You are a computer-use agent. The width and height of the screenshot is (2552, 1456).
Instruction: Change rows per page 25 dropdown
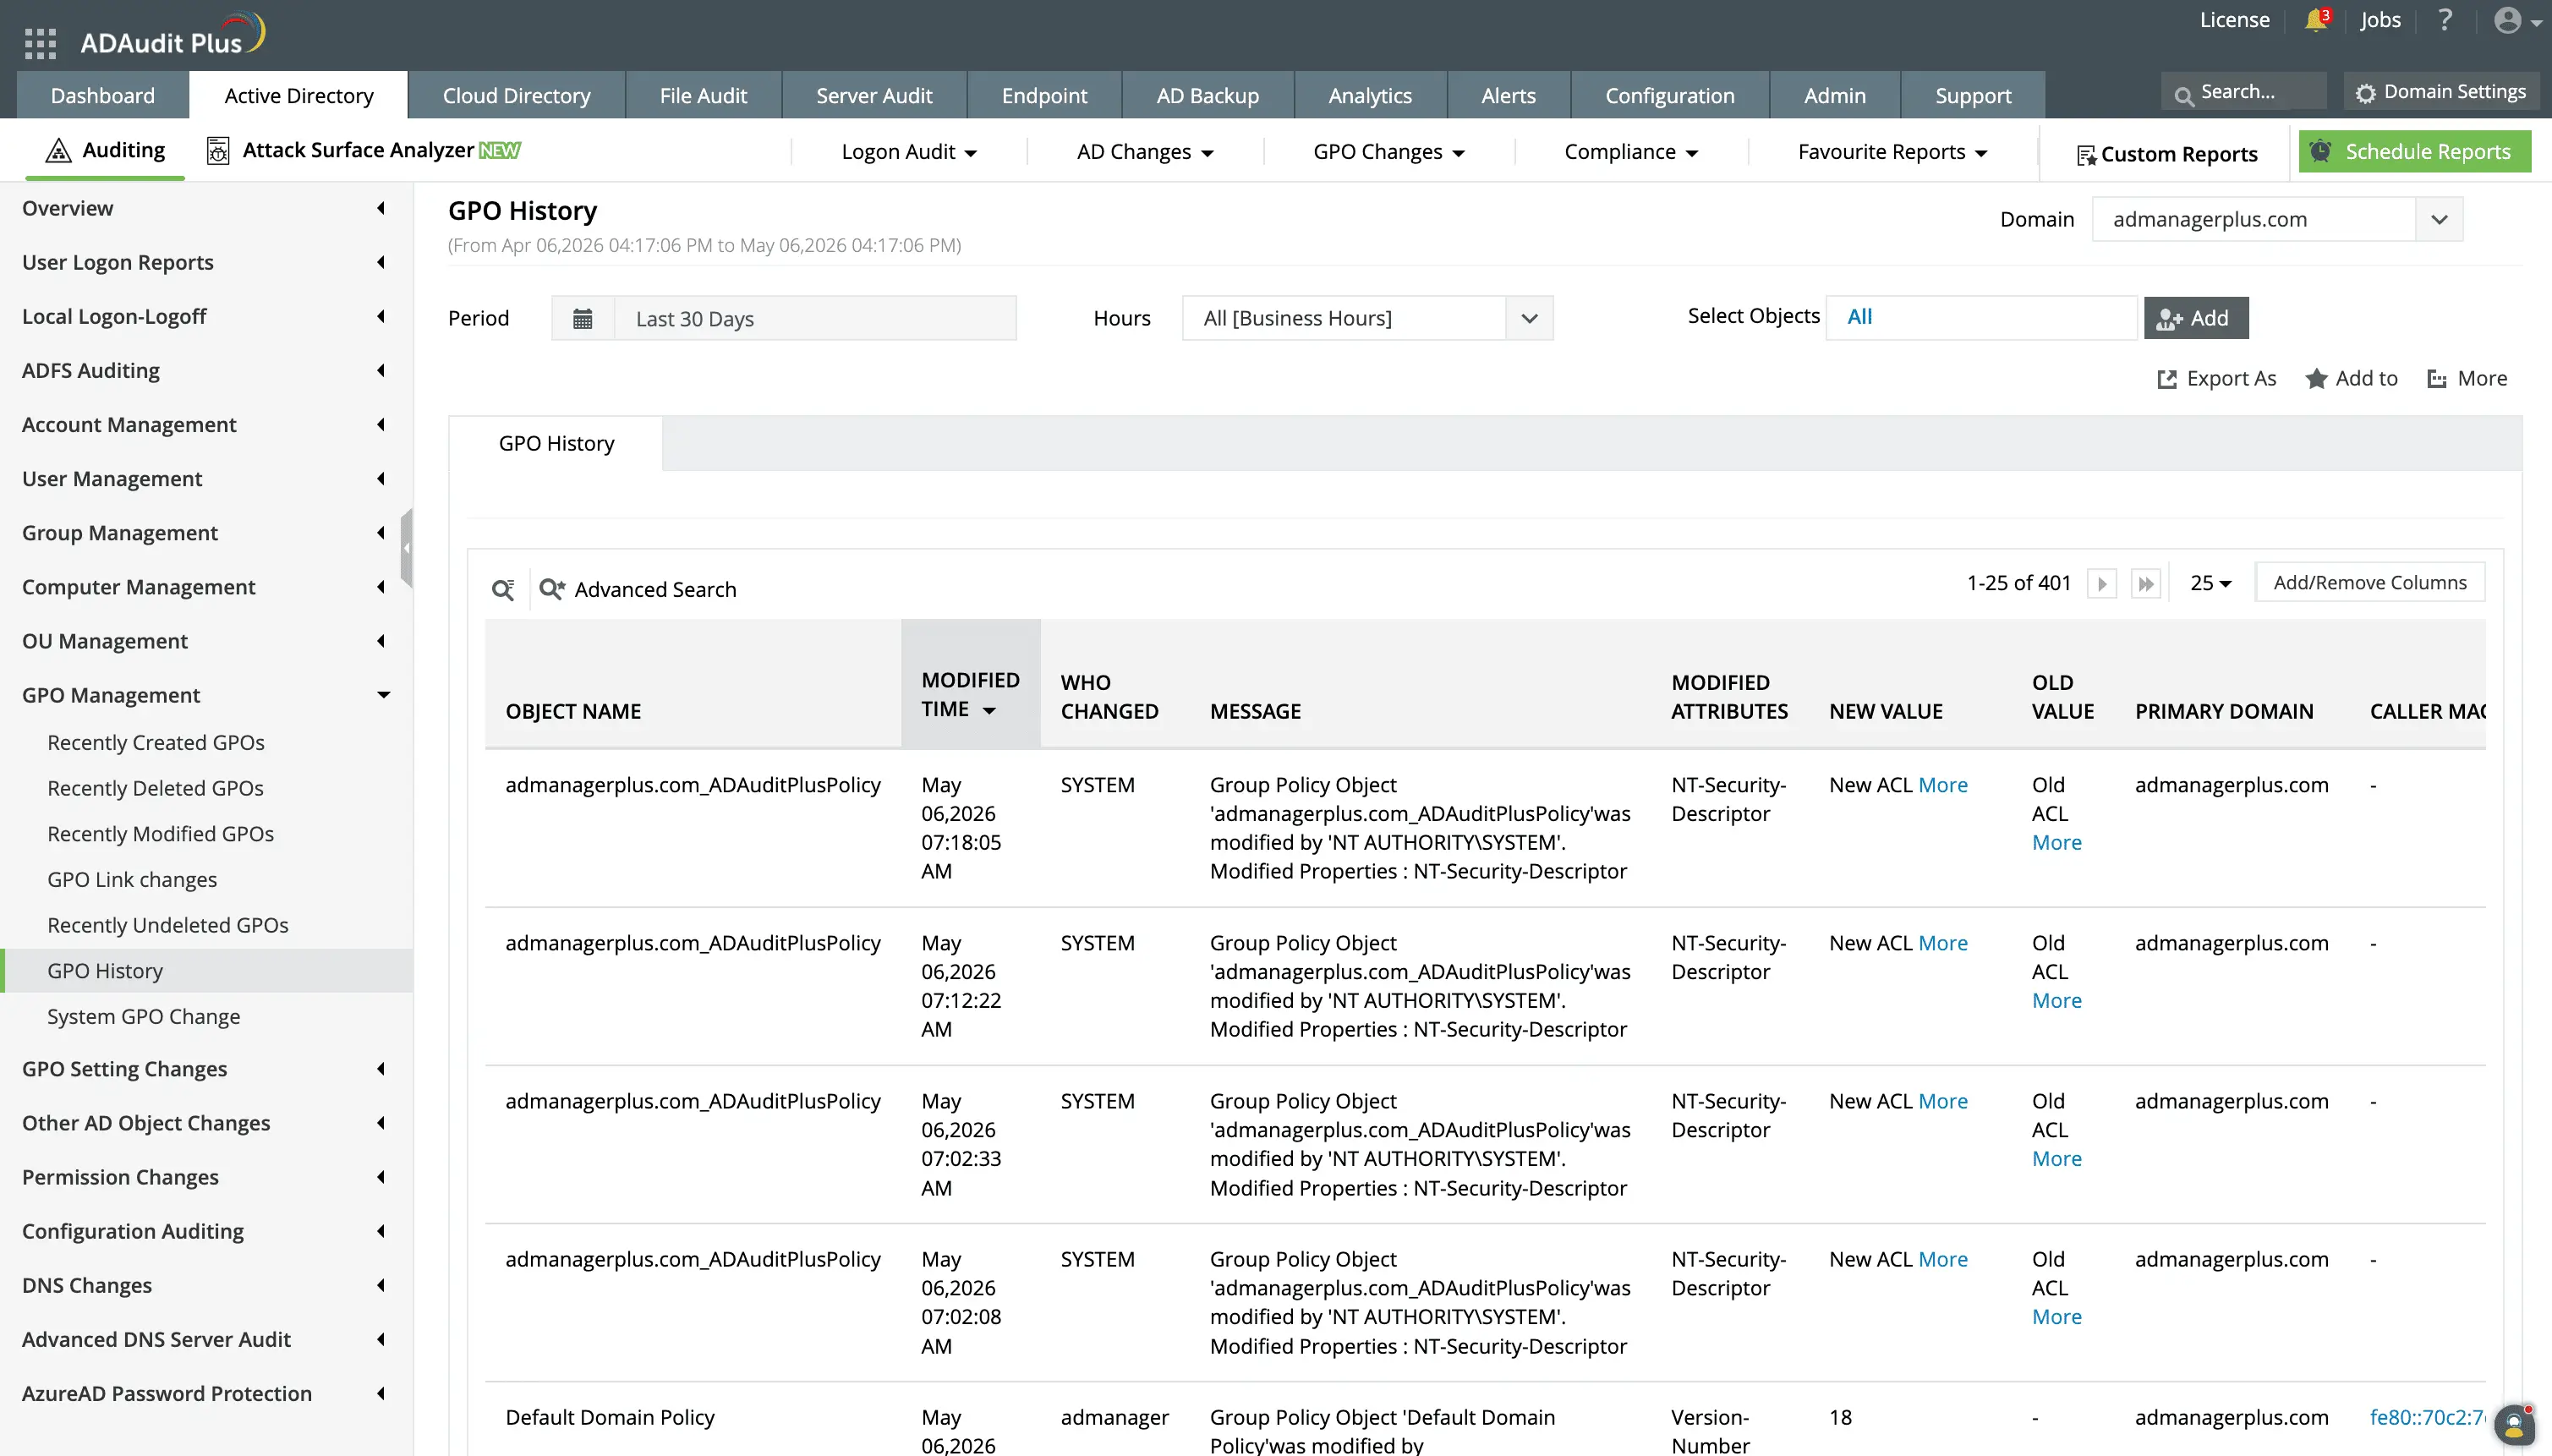(x=2210, y=583)
